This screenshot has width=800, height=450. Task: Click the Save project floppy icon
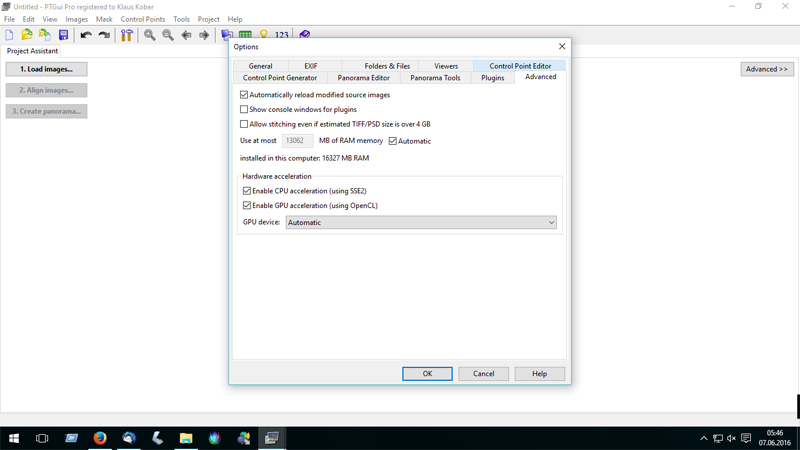click(x=63, y=35)
